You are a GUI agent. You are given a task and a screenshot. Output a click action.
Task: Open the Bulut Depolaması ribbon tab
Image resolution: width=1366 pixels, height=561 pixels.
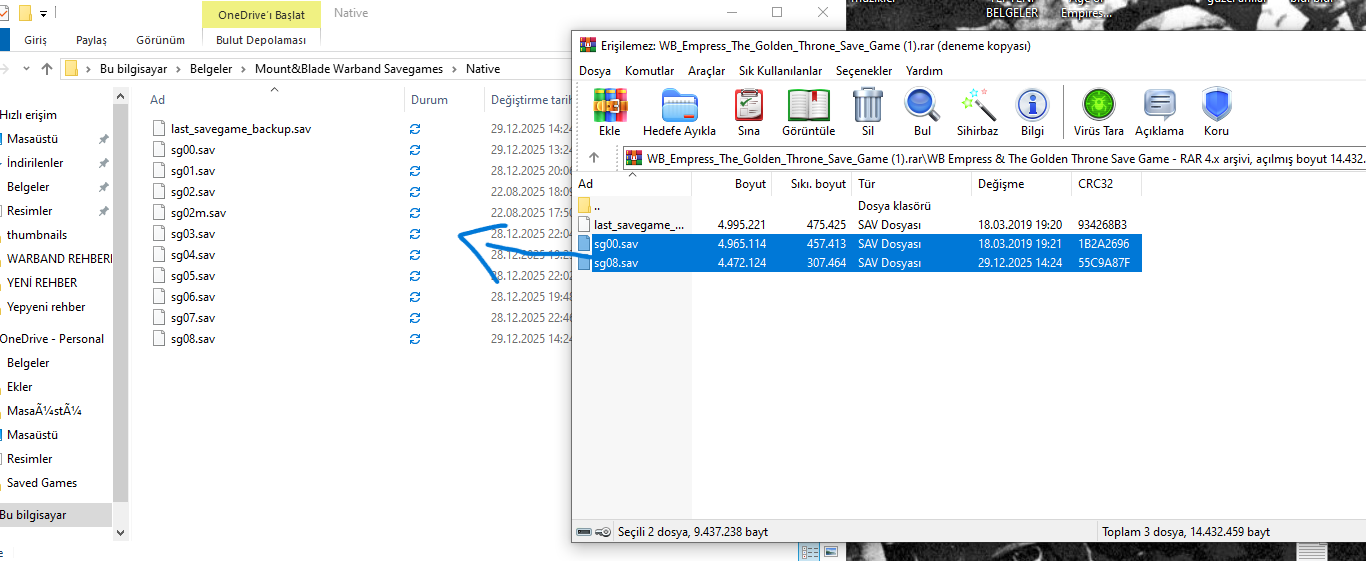coord(261,40)
